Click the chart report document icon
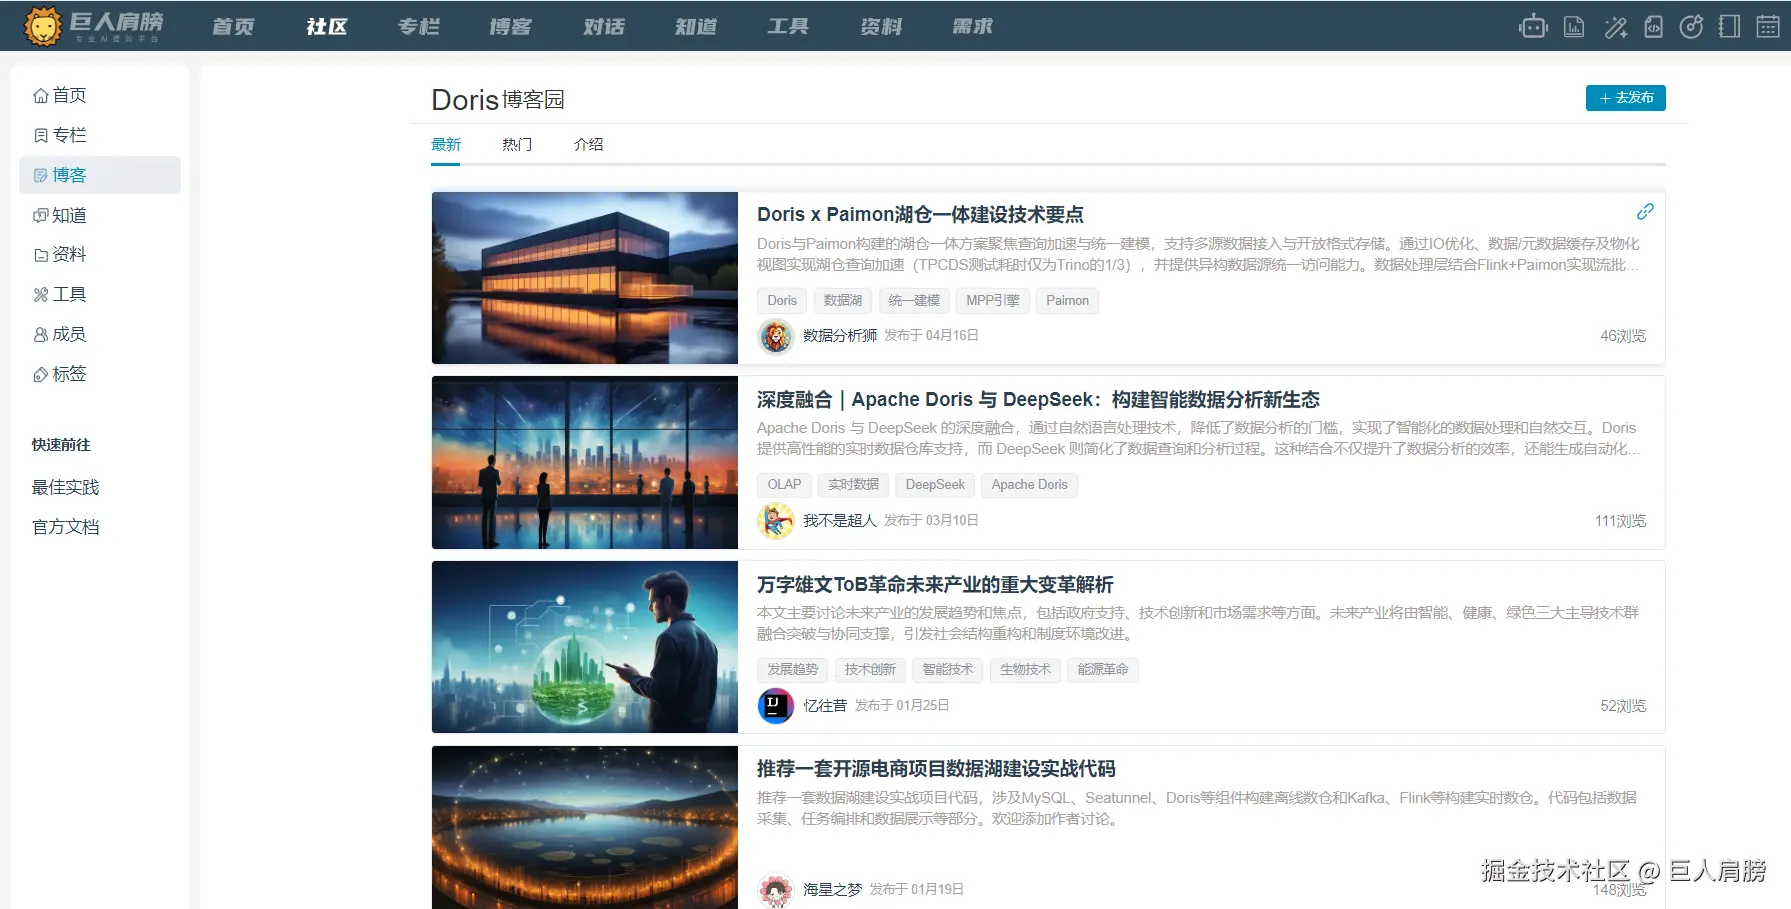This screenshot has width=1791, height=909. pyautogui.click(x=1574, y=26)
